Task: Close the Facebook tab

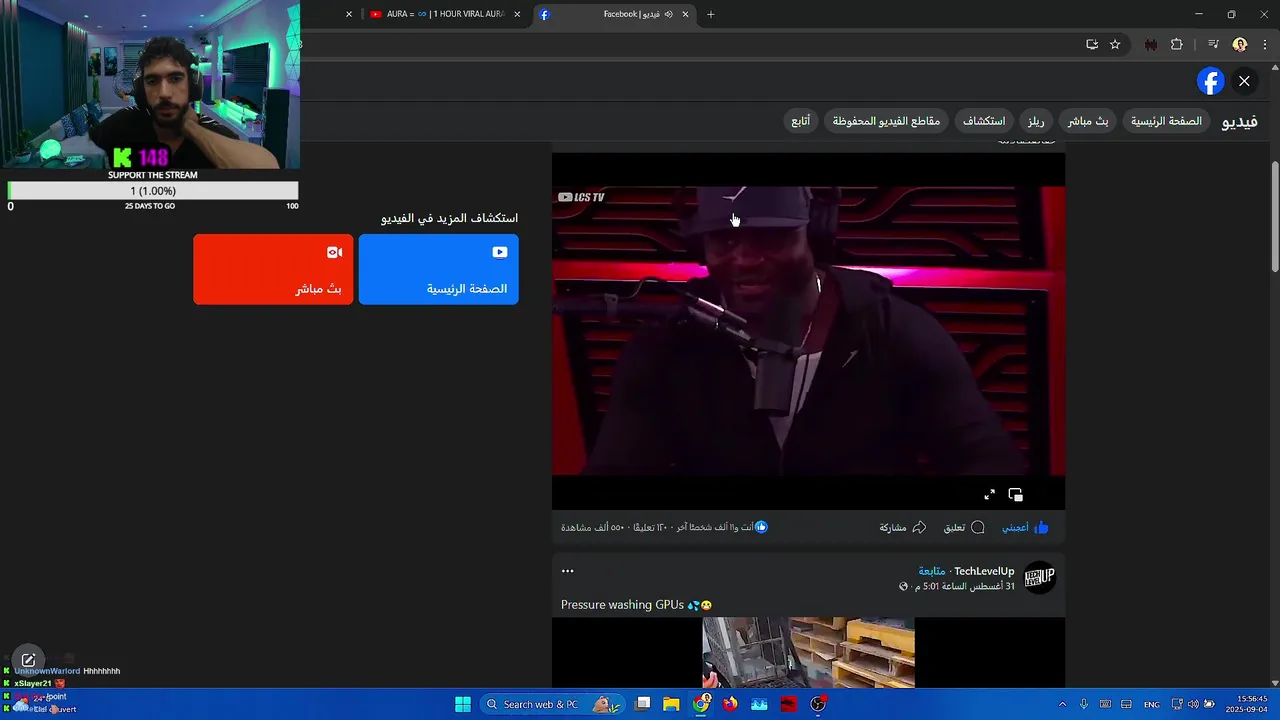Action: tap(685, 14)
